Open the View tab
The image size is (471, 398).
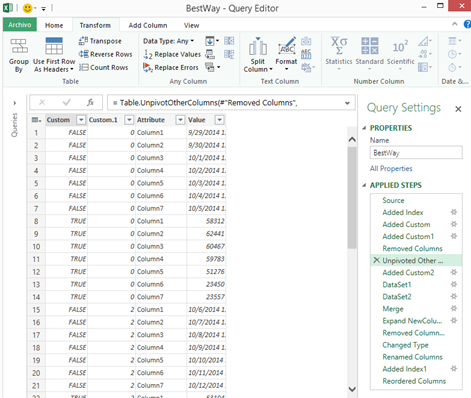(191, 25)
